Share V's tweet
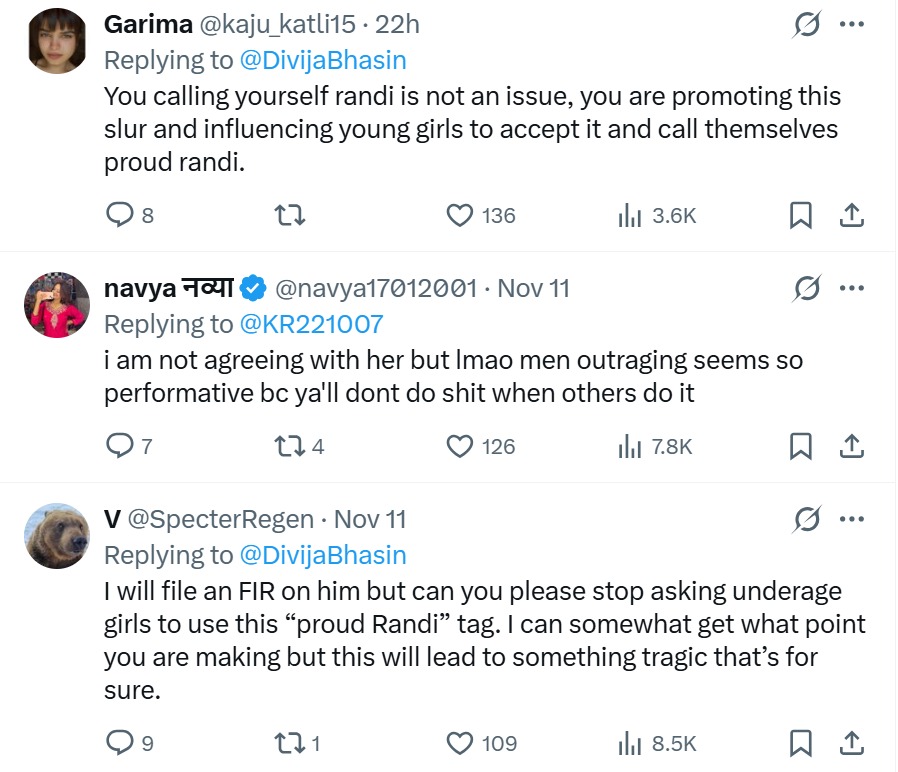898x772 pixels. tap(851, 742)
